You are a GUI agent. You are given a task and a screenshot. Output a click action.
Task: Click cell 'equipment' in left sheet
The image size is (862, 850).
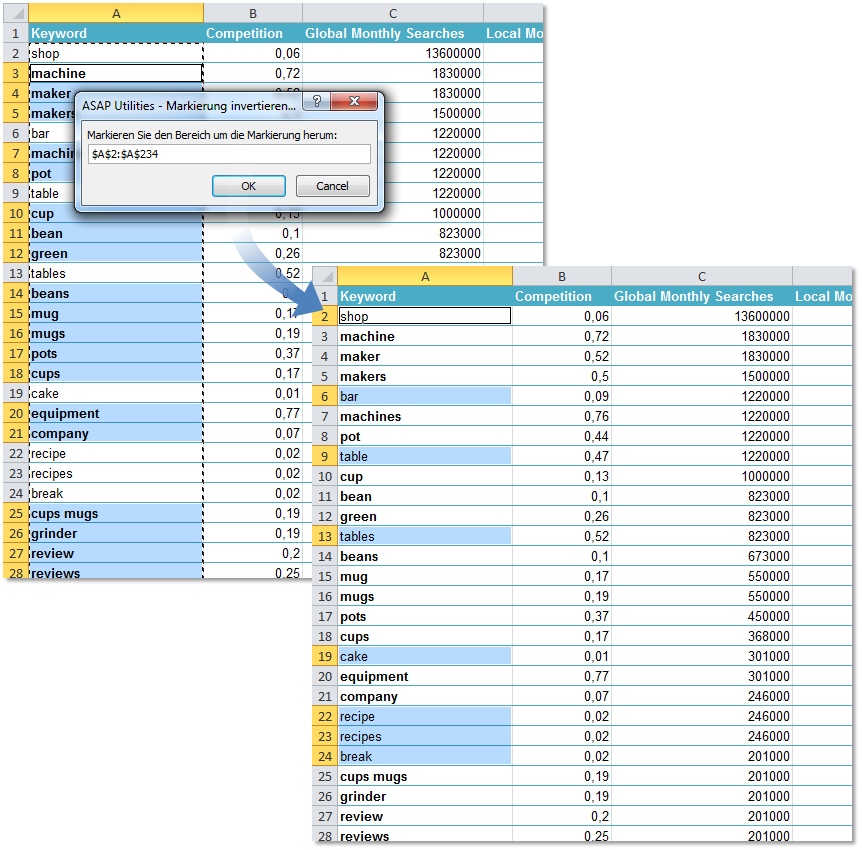pyautogui.click(x=116, y=413)
